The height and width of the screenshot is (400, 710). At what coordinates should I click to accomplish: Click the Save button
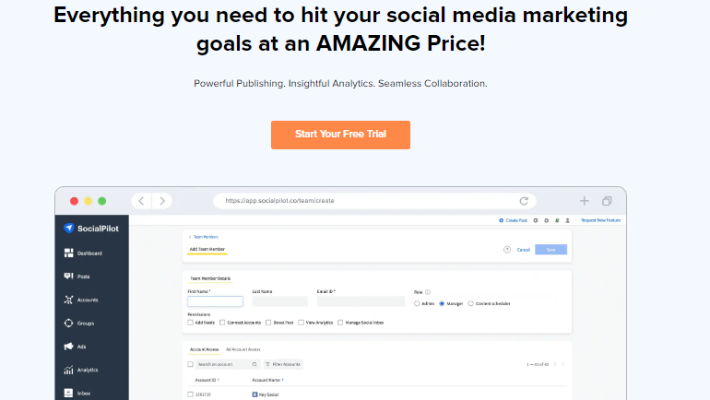(x=551, y=250)
